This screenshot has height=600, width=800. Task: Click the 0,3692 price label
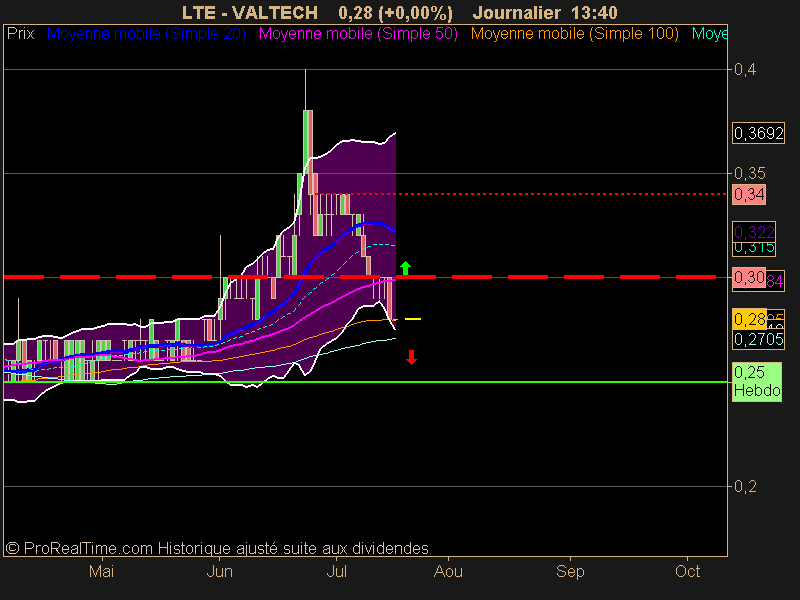click(x=758, y=133)
